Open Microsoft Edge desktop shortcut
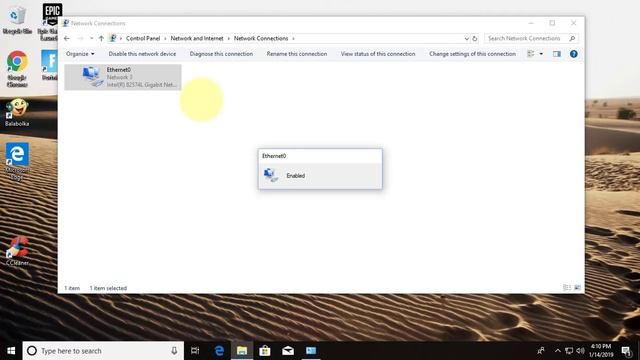The height and width of the screenshot is (360, 640). click(17, 161)
